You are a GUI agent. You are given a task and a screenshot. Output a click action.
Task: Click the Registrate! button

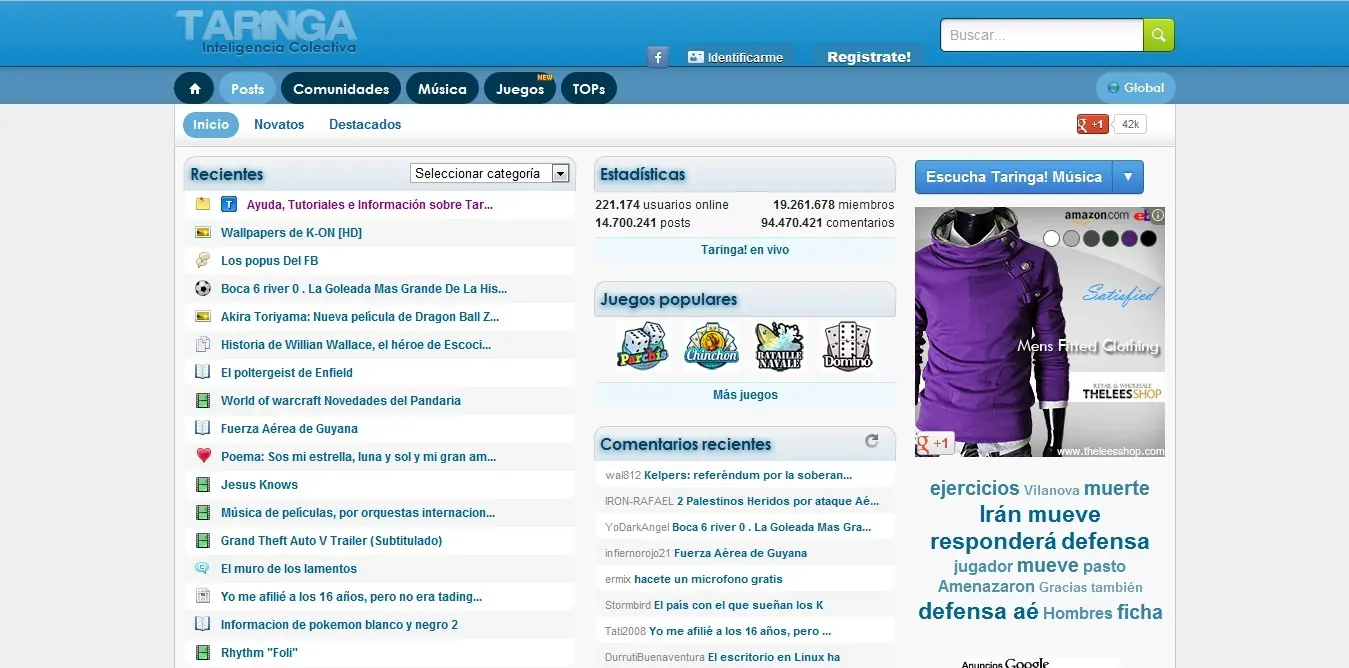pos(869,57)
